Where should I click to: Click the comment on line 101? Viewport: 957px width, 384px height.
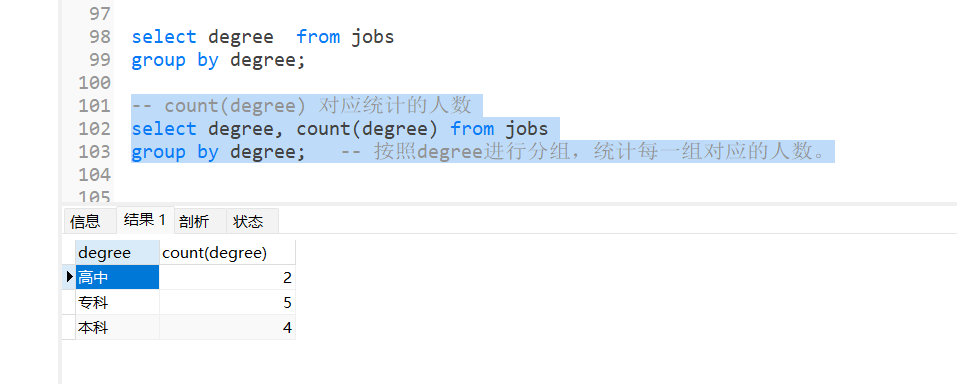(302, 106)
